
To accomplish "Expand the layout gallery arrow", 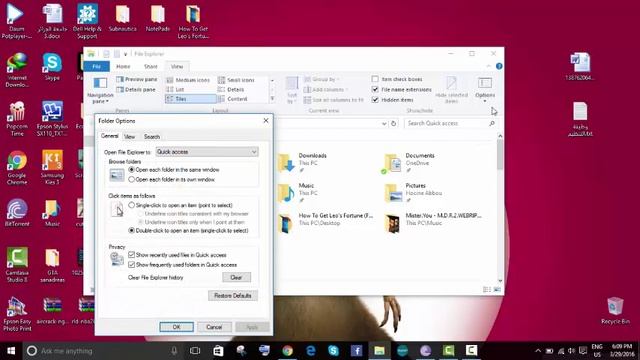I will tap(272, 99).
